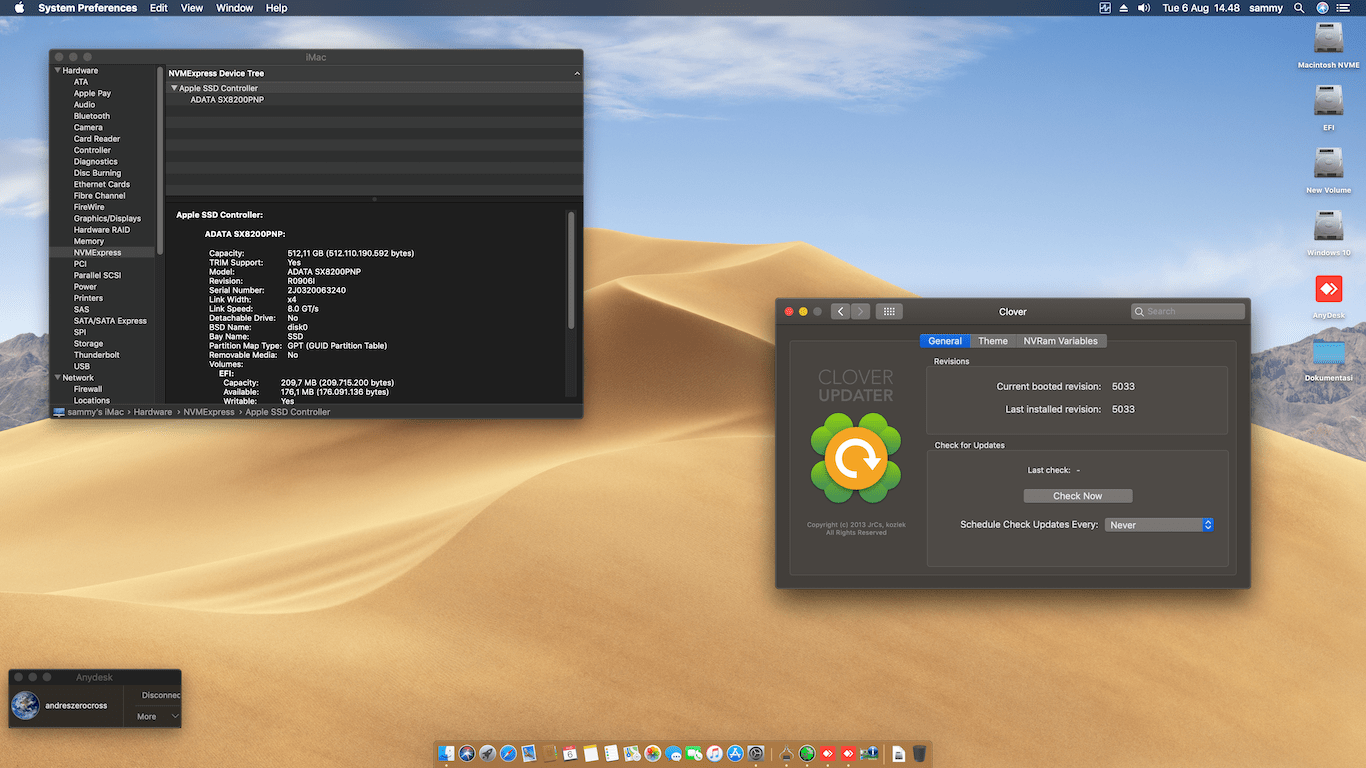Open Notes from the Dock

tap(591, 753)
